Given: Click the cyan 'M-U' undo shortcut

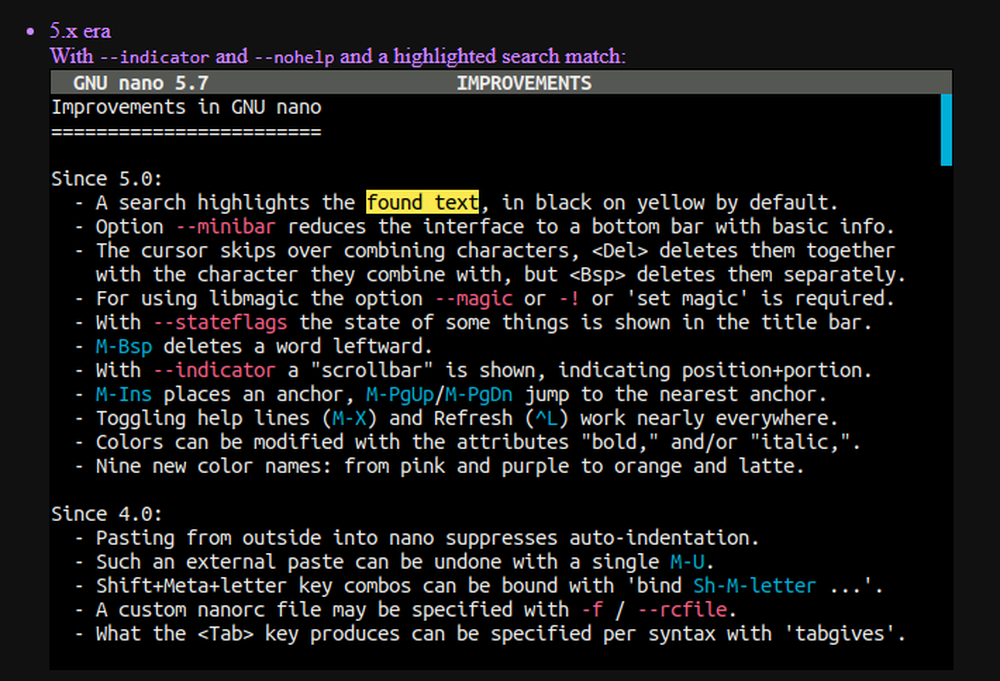Looking at the screenshot, I should coord(688,562).
